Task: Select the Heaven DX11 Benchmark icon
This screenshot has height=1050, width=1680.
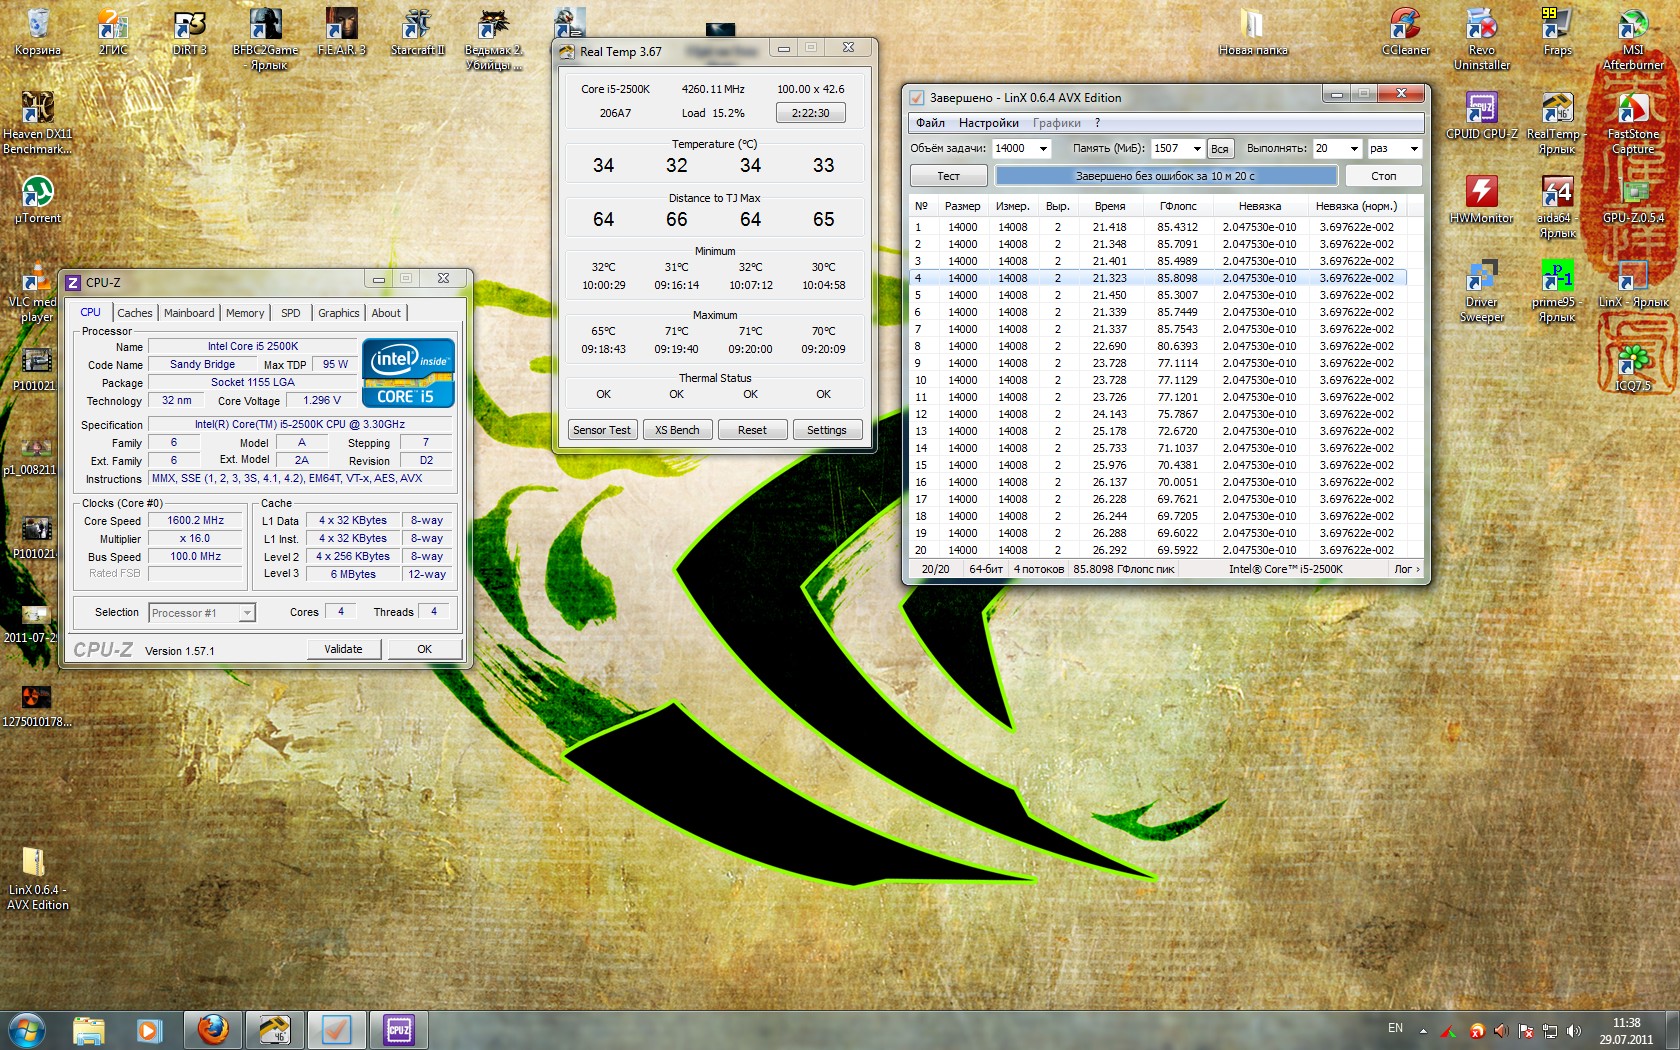Action: click(38, 123)
